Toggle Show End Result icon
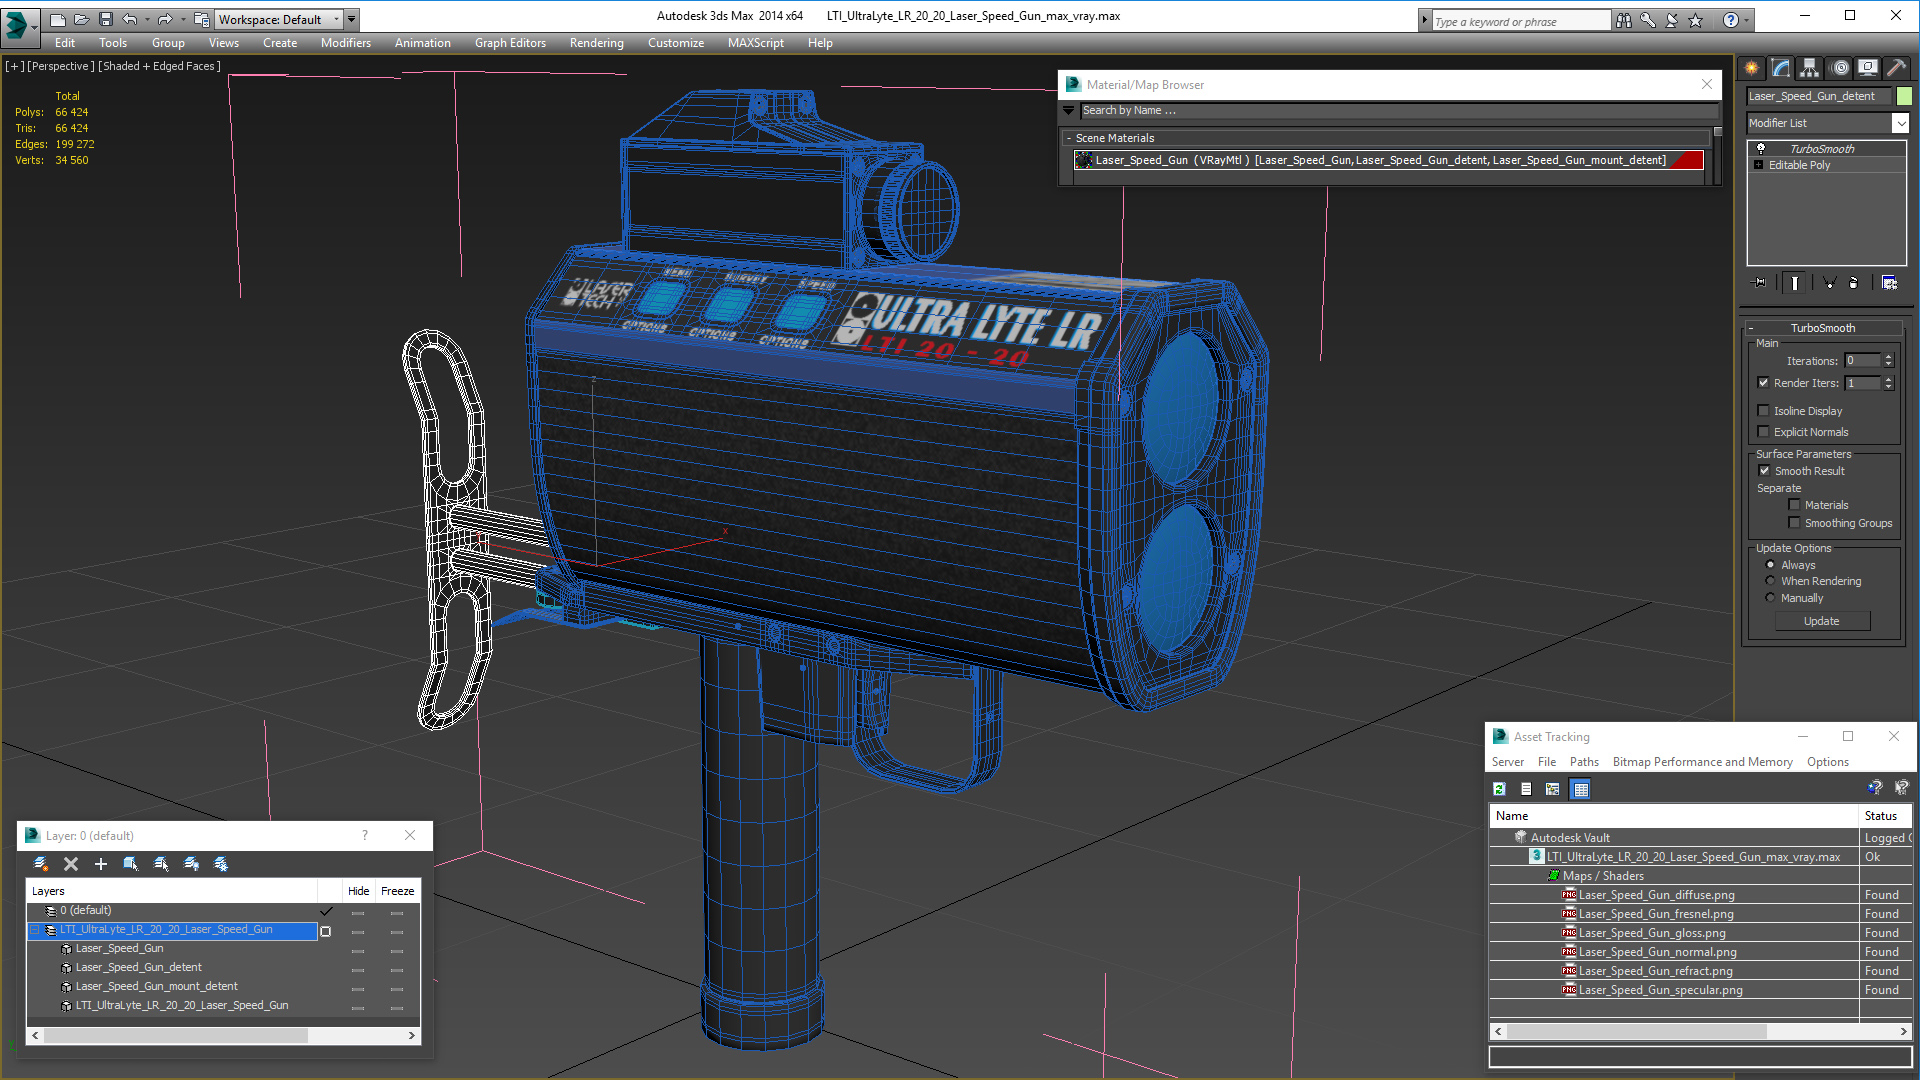Image resolution: width=1920 pixels, height=1080 pixels. [x=1795, y=283]
